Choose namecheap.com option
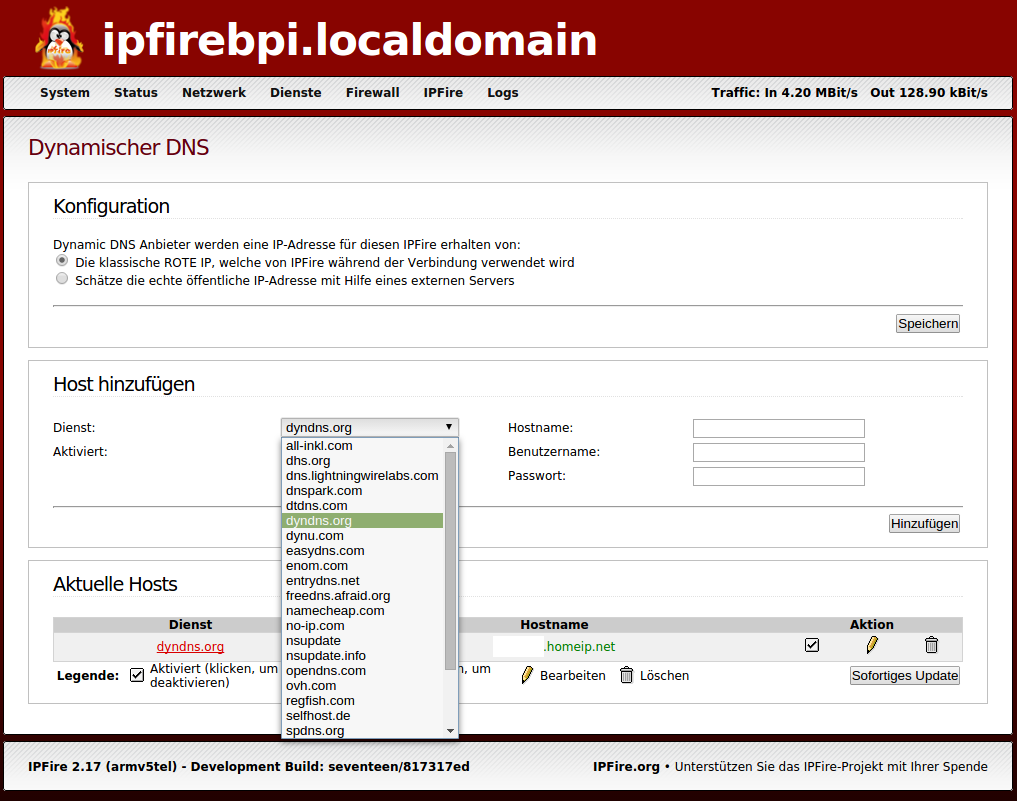Viewport: 1017px width, 801px height. 363,610
